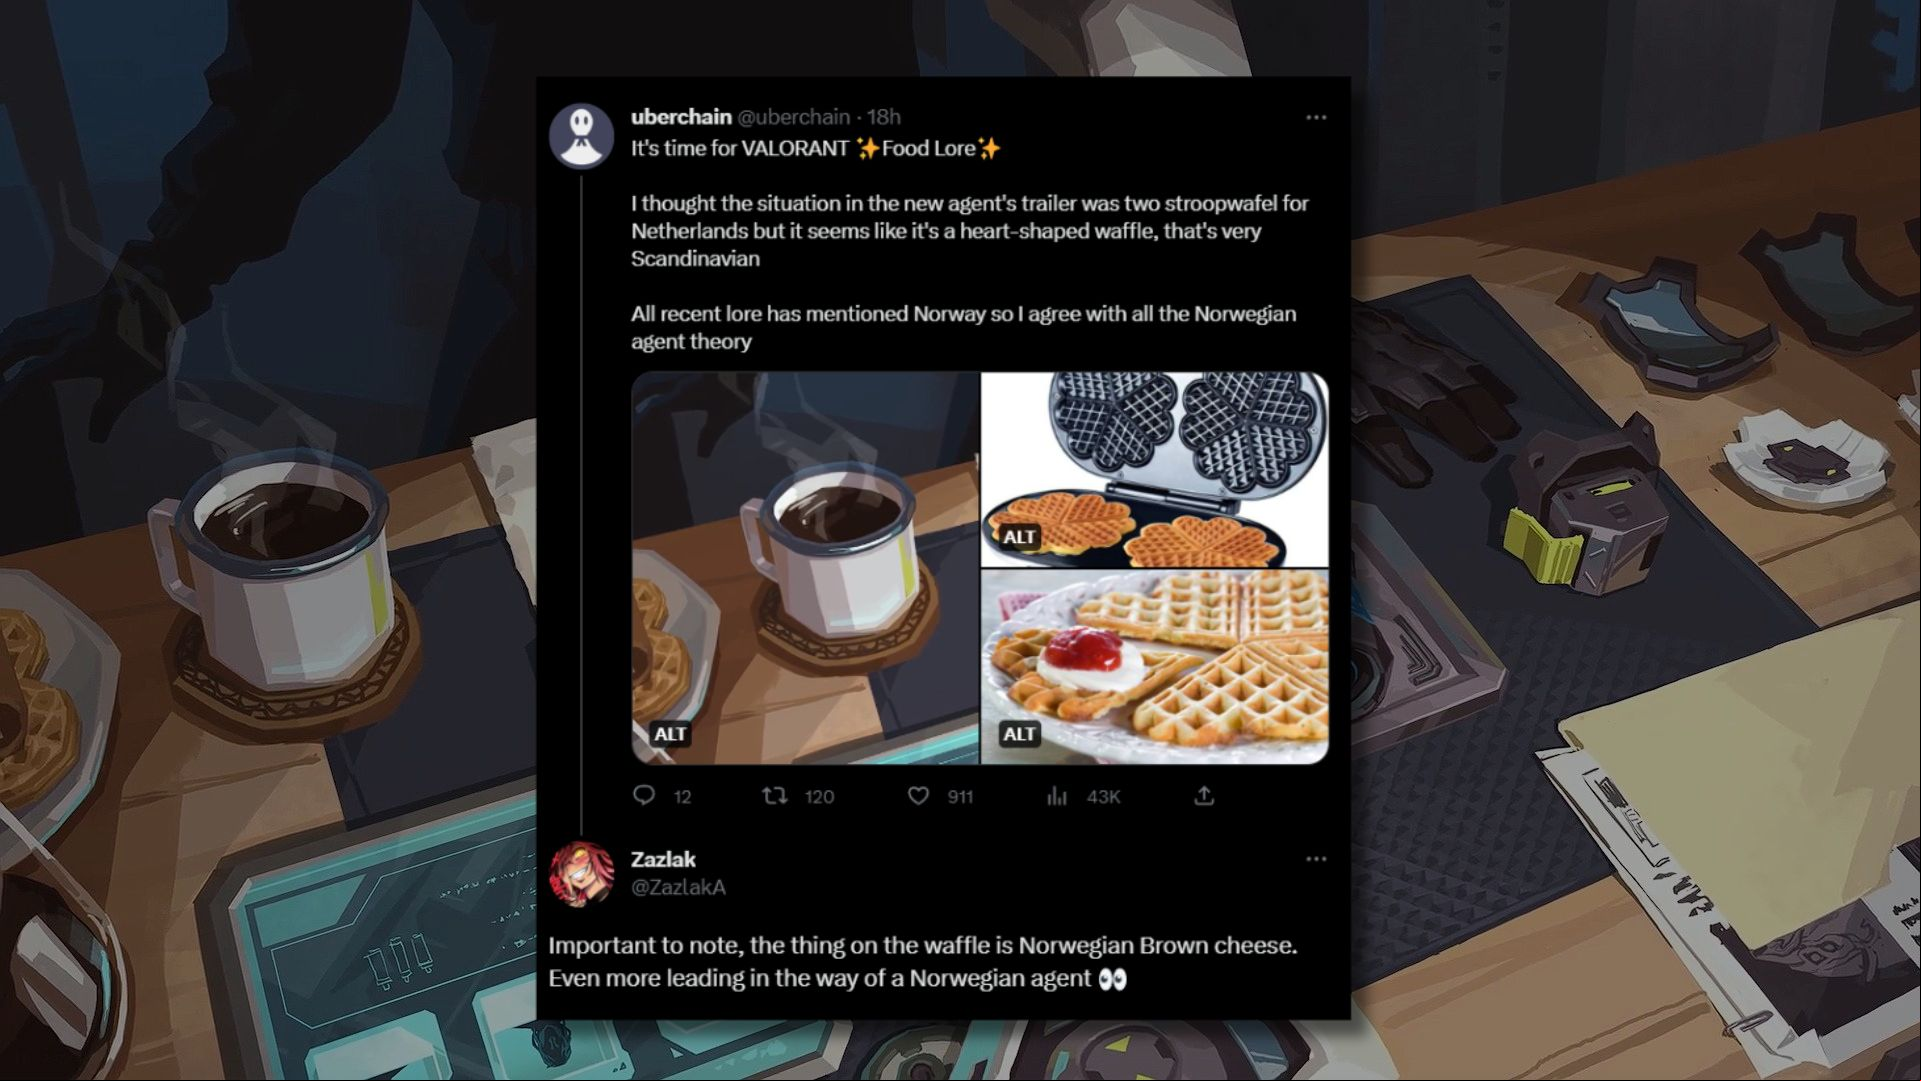1921x1081 pixels.
Task: Open Zazlak's profile avatar picture
Action: point(581,873)
